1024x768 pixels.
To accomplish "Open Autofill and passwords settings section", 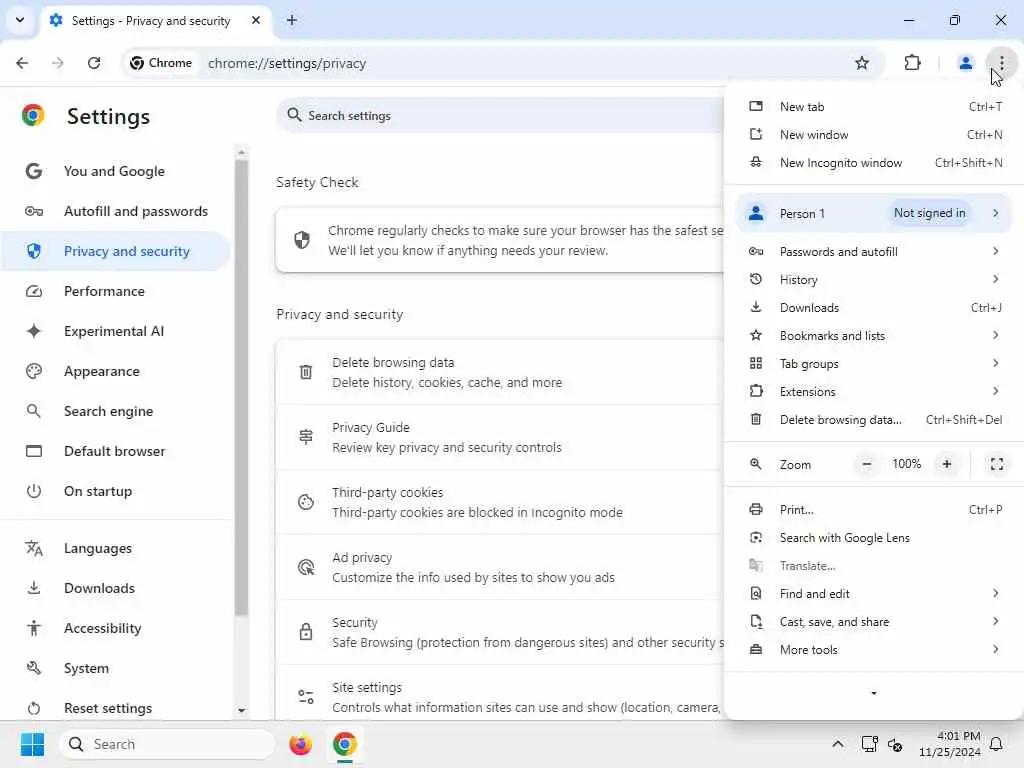I will tap(116, 211).
